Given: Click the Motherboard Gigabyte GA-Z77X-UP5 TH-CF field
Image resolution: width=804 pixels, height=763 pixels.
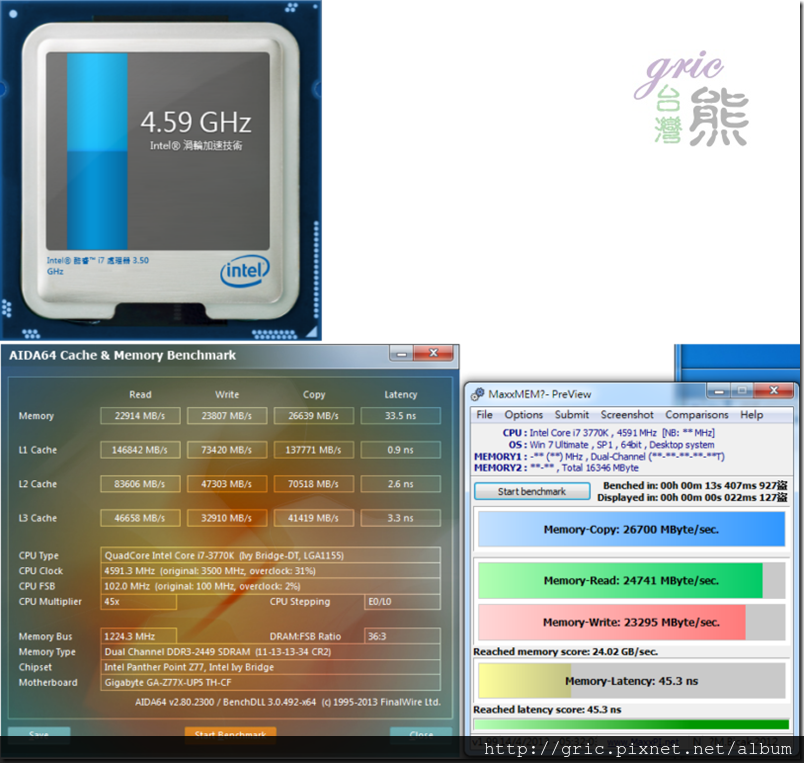Looking at the screenshot, I should 270,682.
